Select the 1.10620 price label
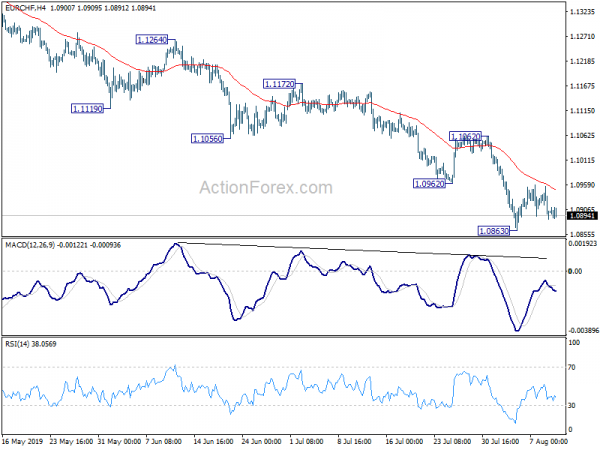Screen dimensions: 600x450 [465, 136]
